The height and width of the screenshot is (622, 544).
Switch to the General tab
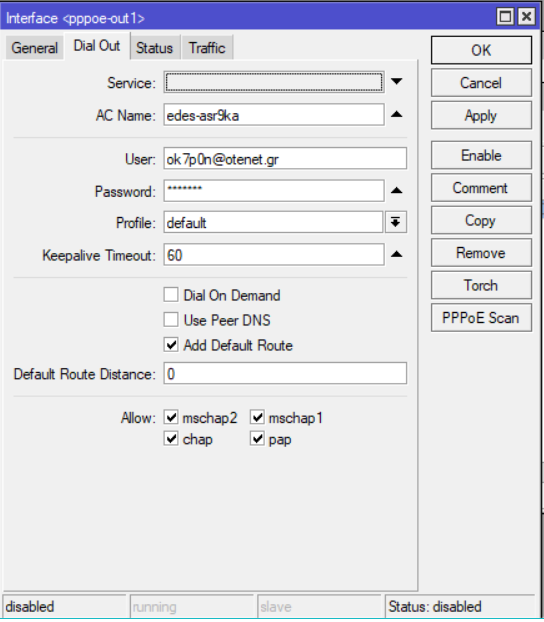click(x=35, y=48)
